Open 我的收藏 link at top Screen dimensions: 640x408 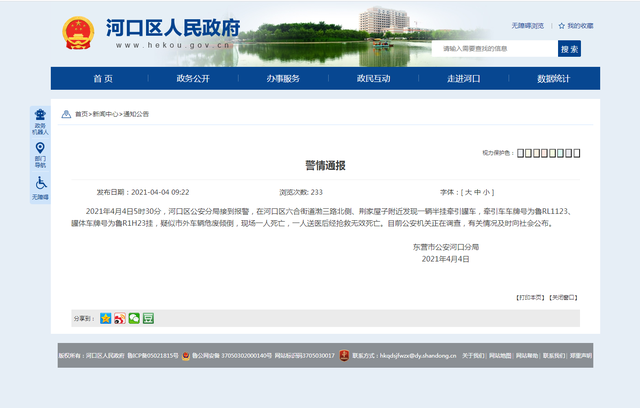580,26
